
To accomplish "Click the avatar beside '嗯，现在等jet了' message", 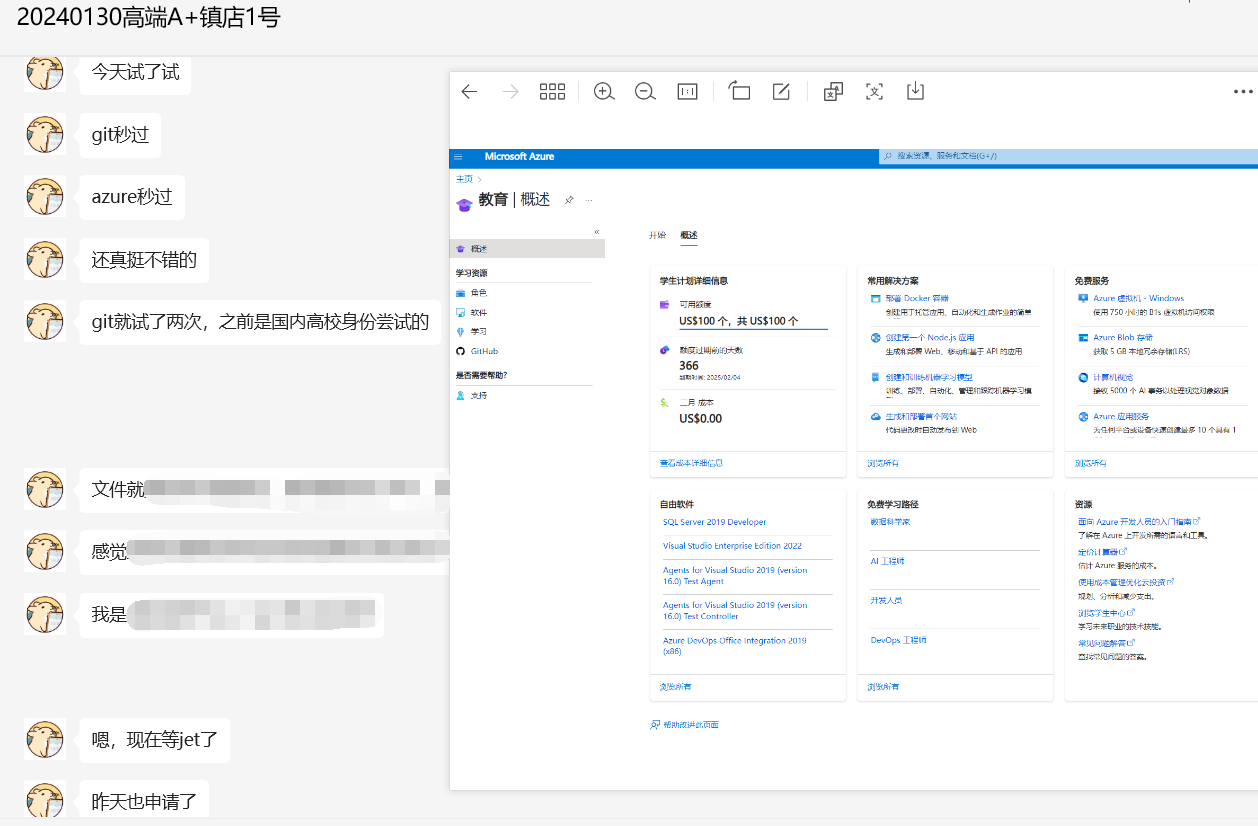I will coord(45,740).
